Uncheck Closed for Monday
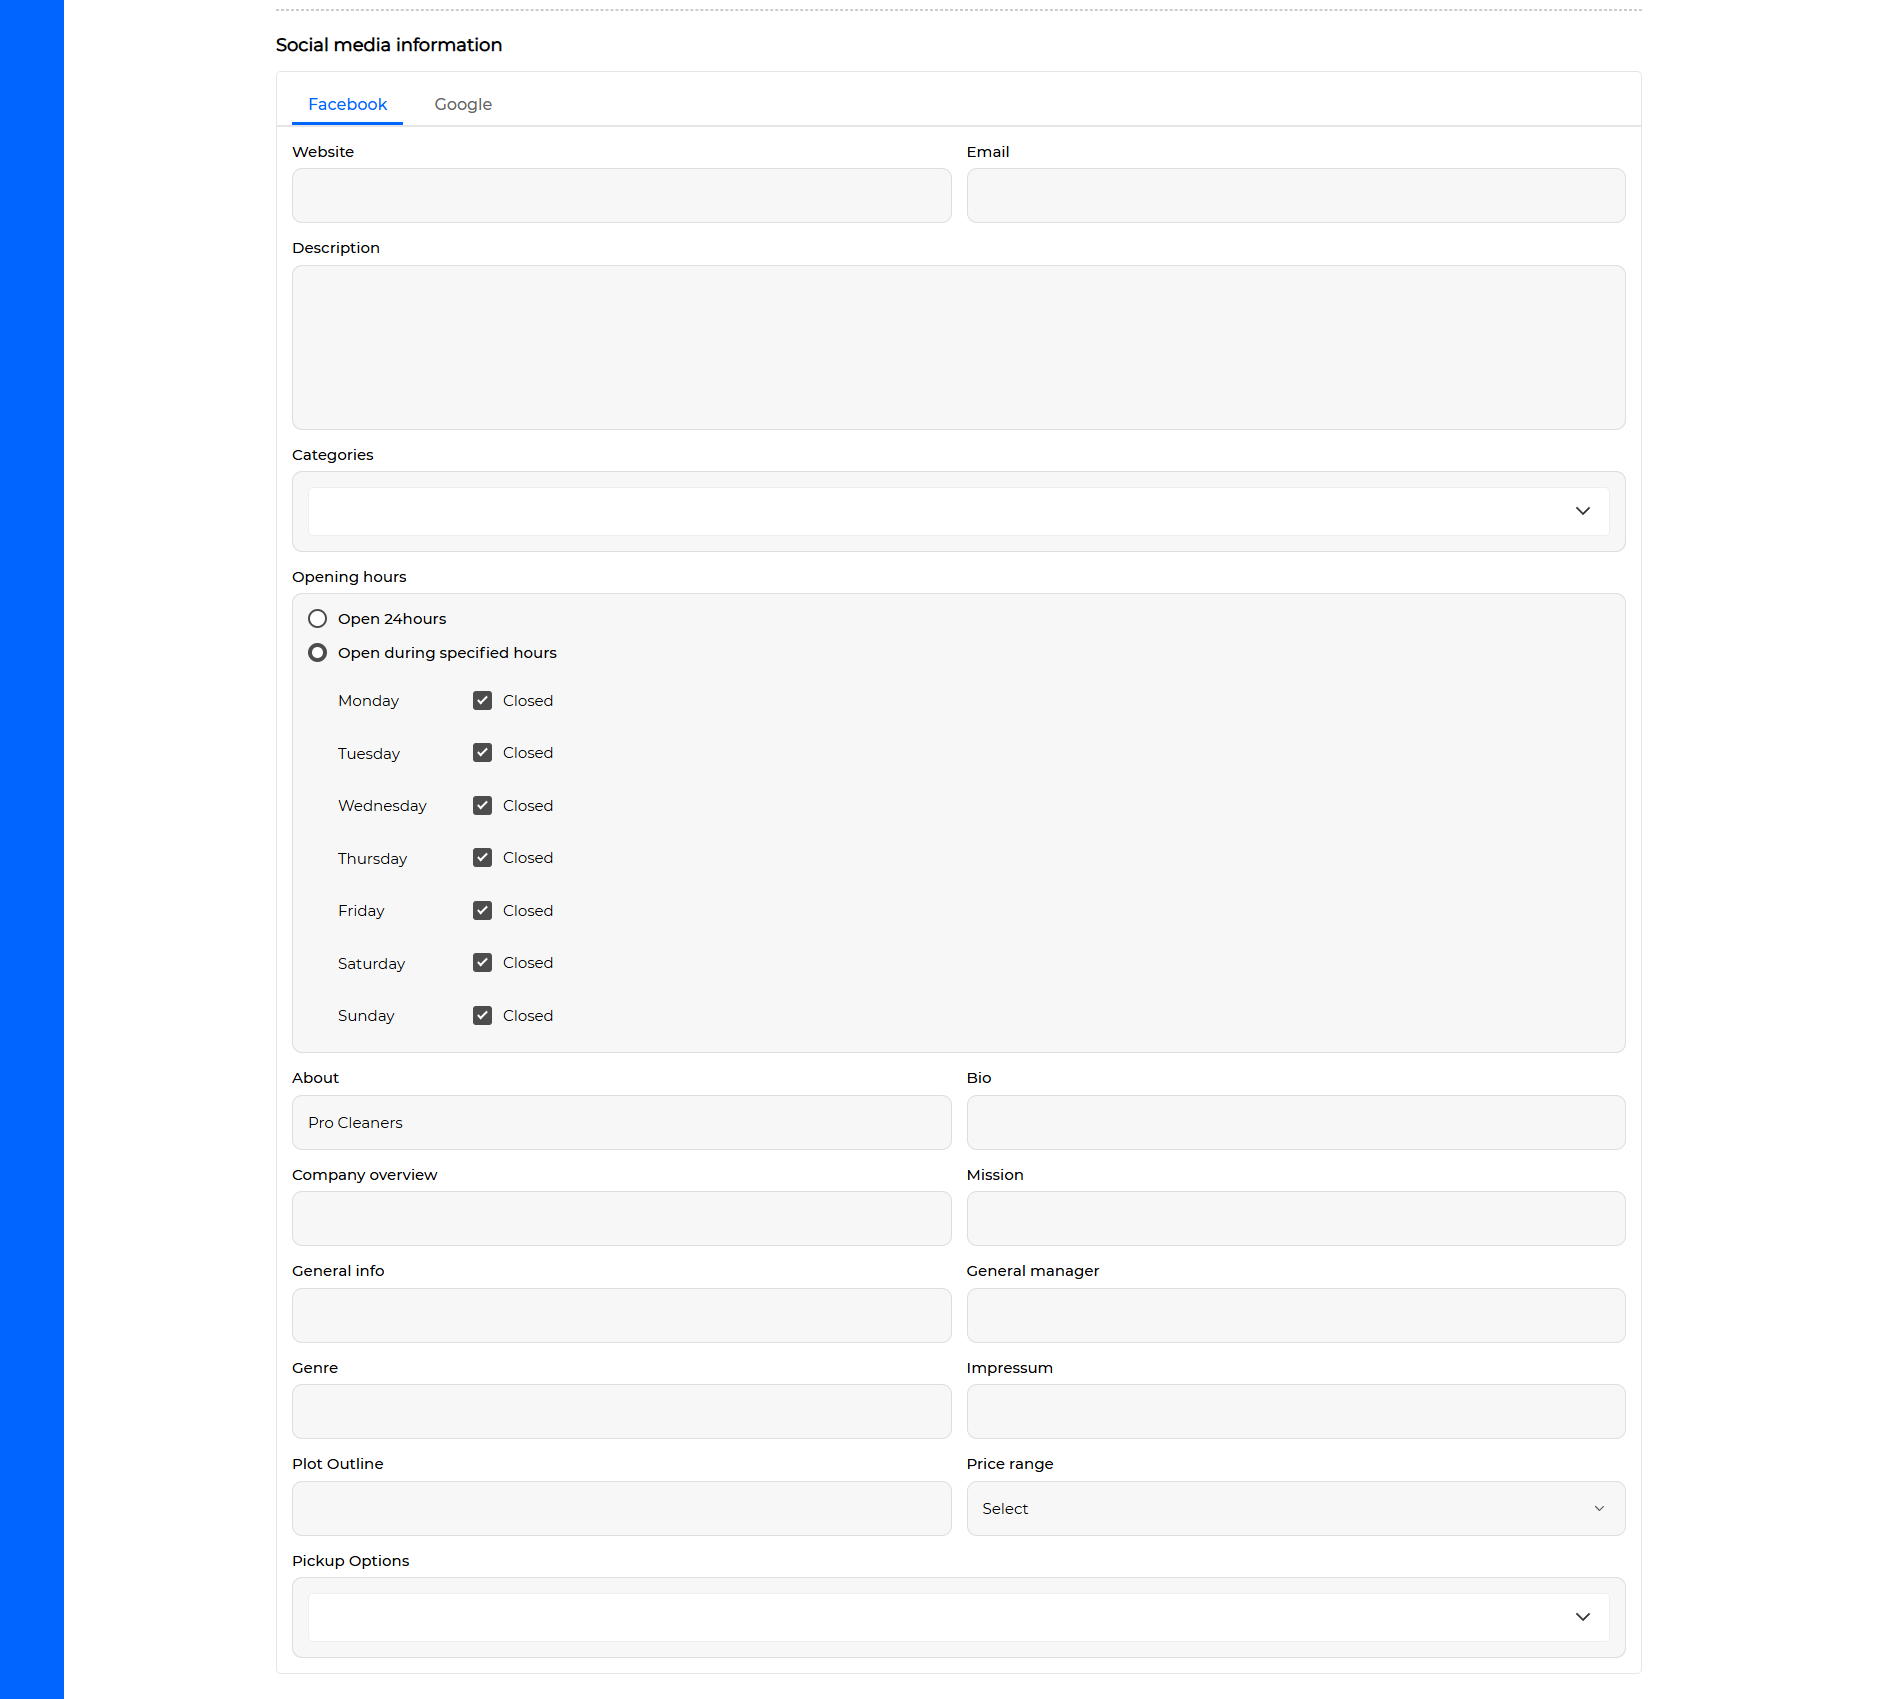The image size is (1899, 1699). pyautogui.click(x=482, y=700)
